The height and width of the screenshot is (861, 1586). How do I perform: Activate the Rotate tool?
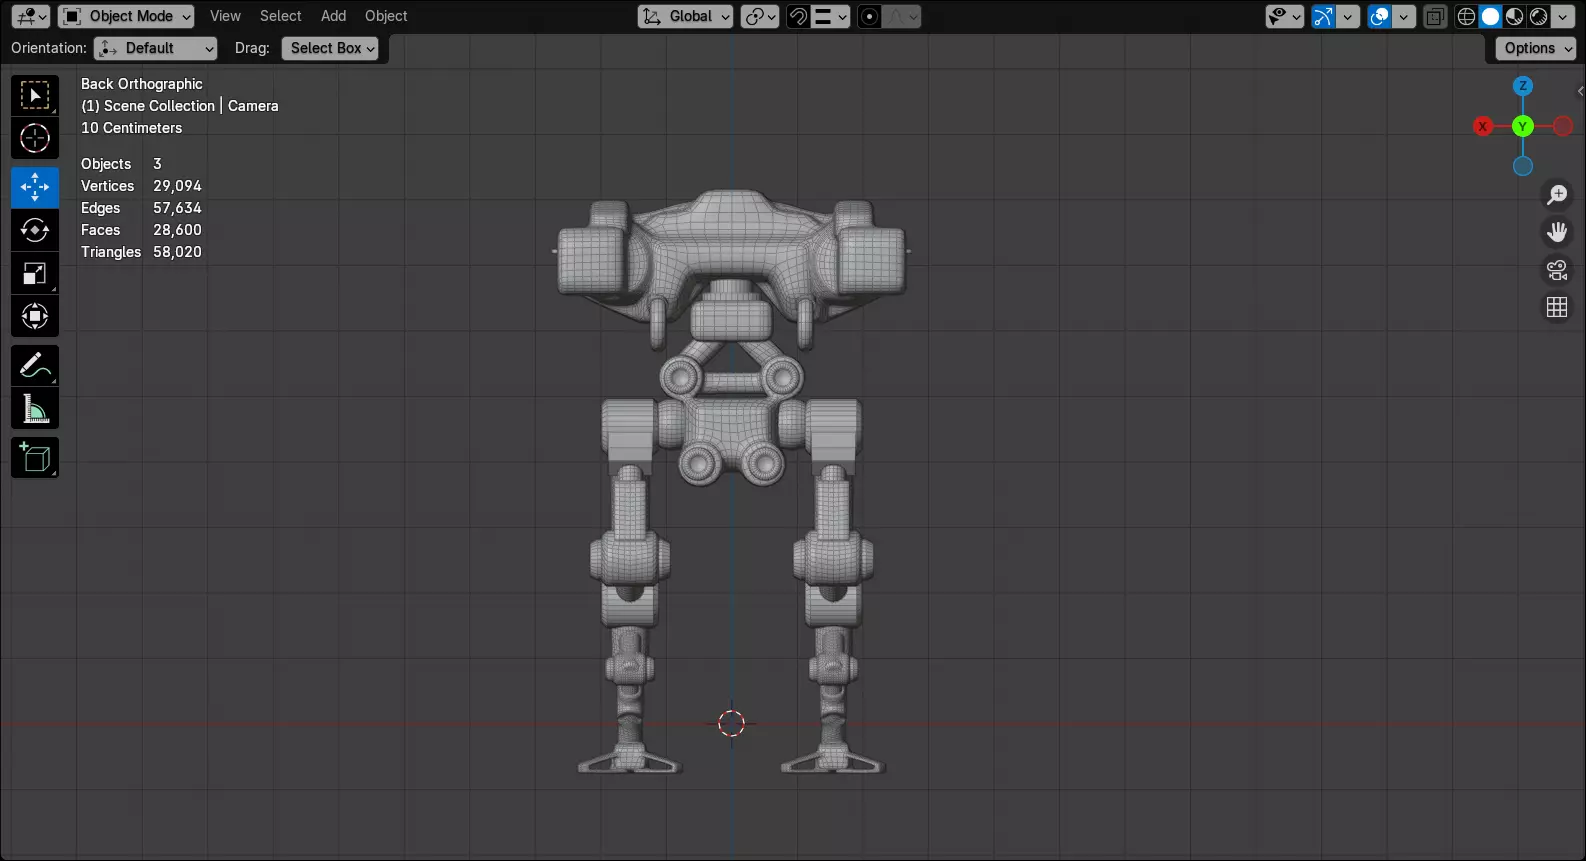35,230
